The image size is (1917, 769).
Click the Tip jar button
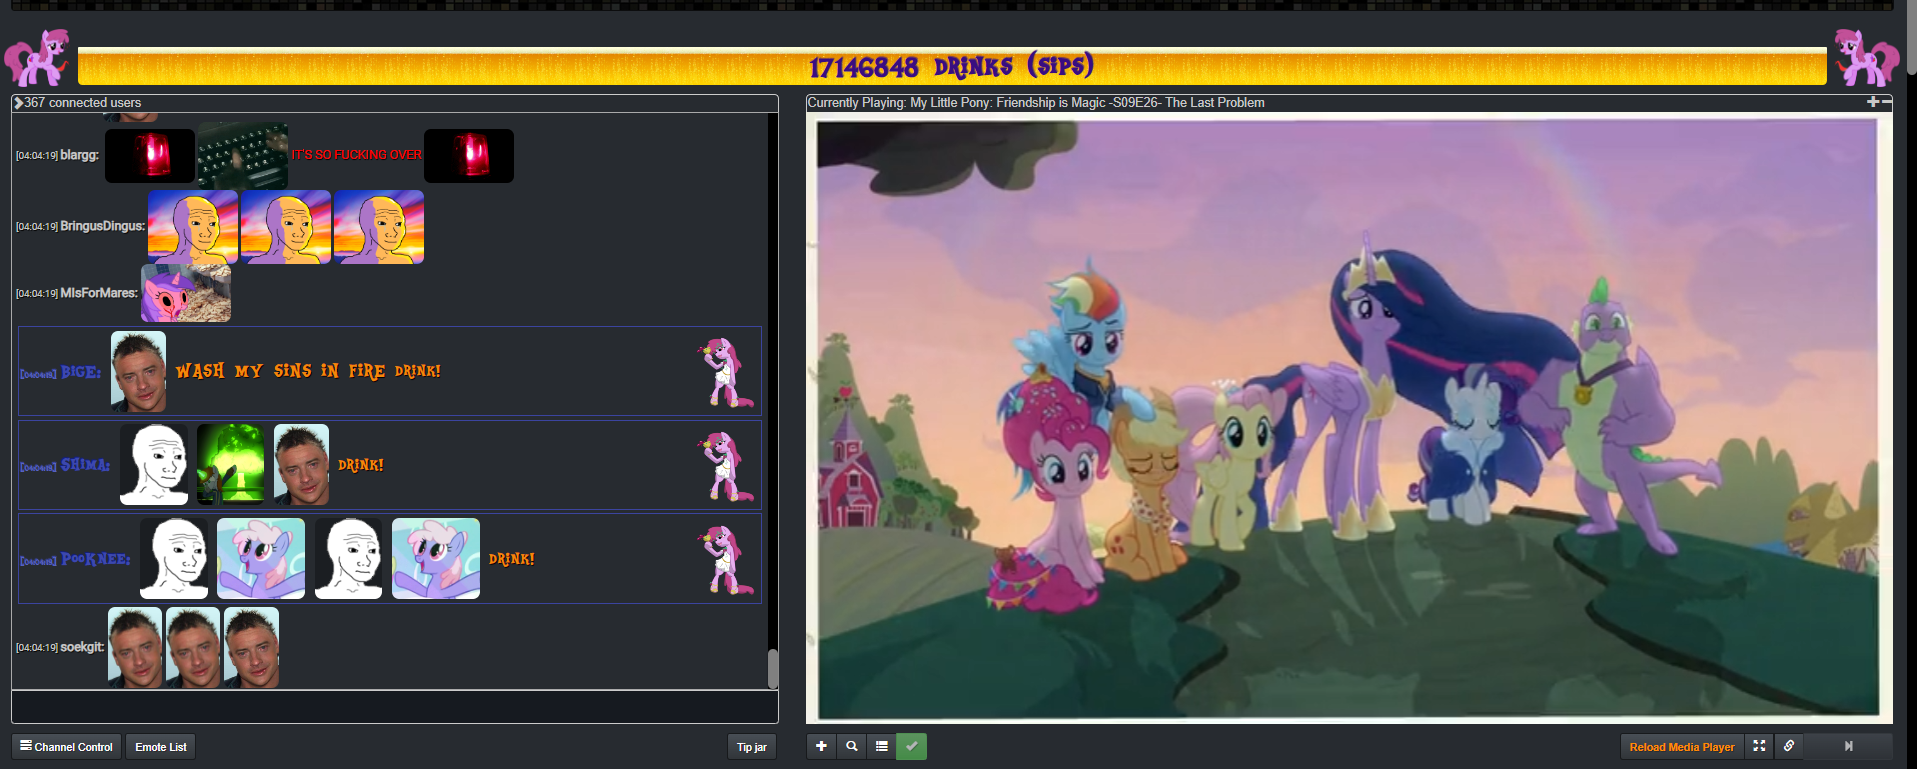[x=751, y=747]
